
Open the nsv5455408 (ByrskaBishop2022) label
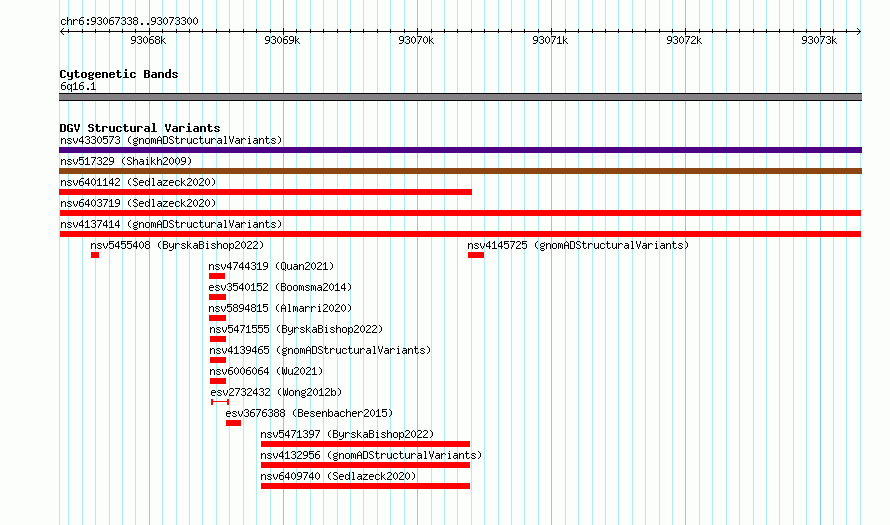(177, 245)
